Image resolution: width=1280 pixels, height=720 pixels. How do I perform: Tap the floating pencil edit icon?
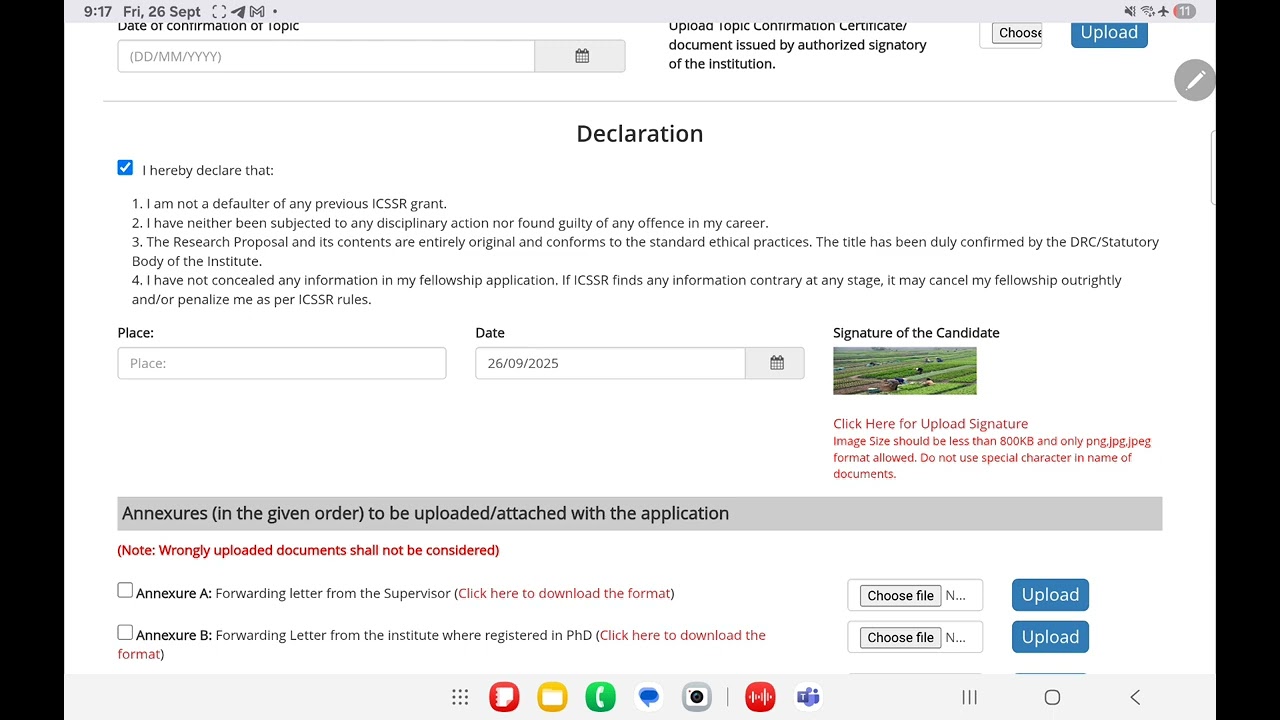click(1194, 81)
